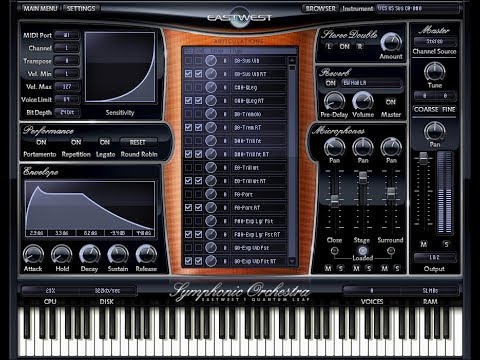Screen dimensions: 480x360
Task: Click the EastWest logo orb
Action: coord(239,17)
